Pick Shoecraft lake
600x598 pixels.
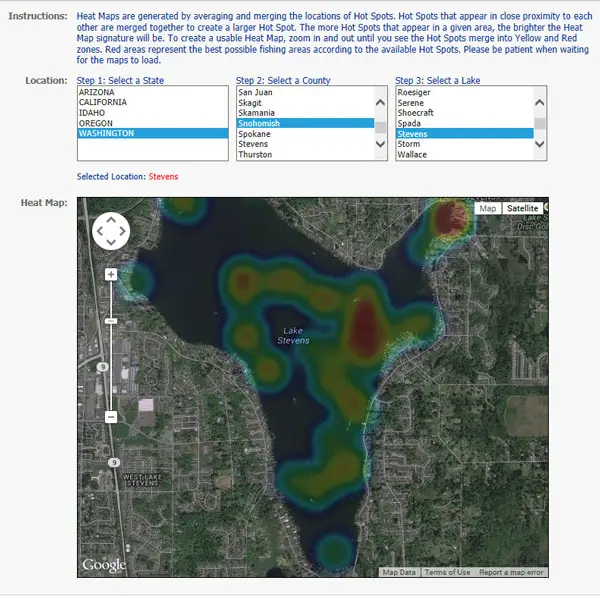coord(465,113)
